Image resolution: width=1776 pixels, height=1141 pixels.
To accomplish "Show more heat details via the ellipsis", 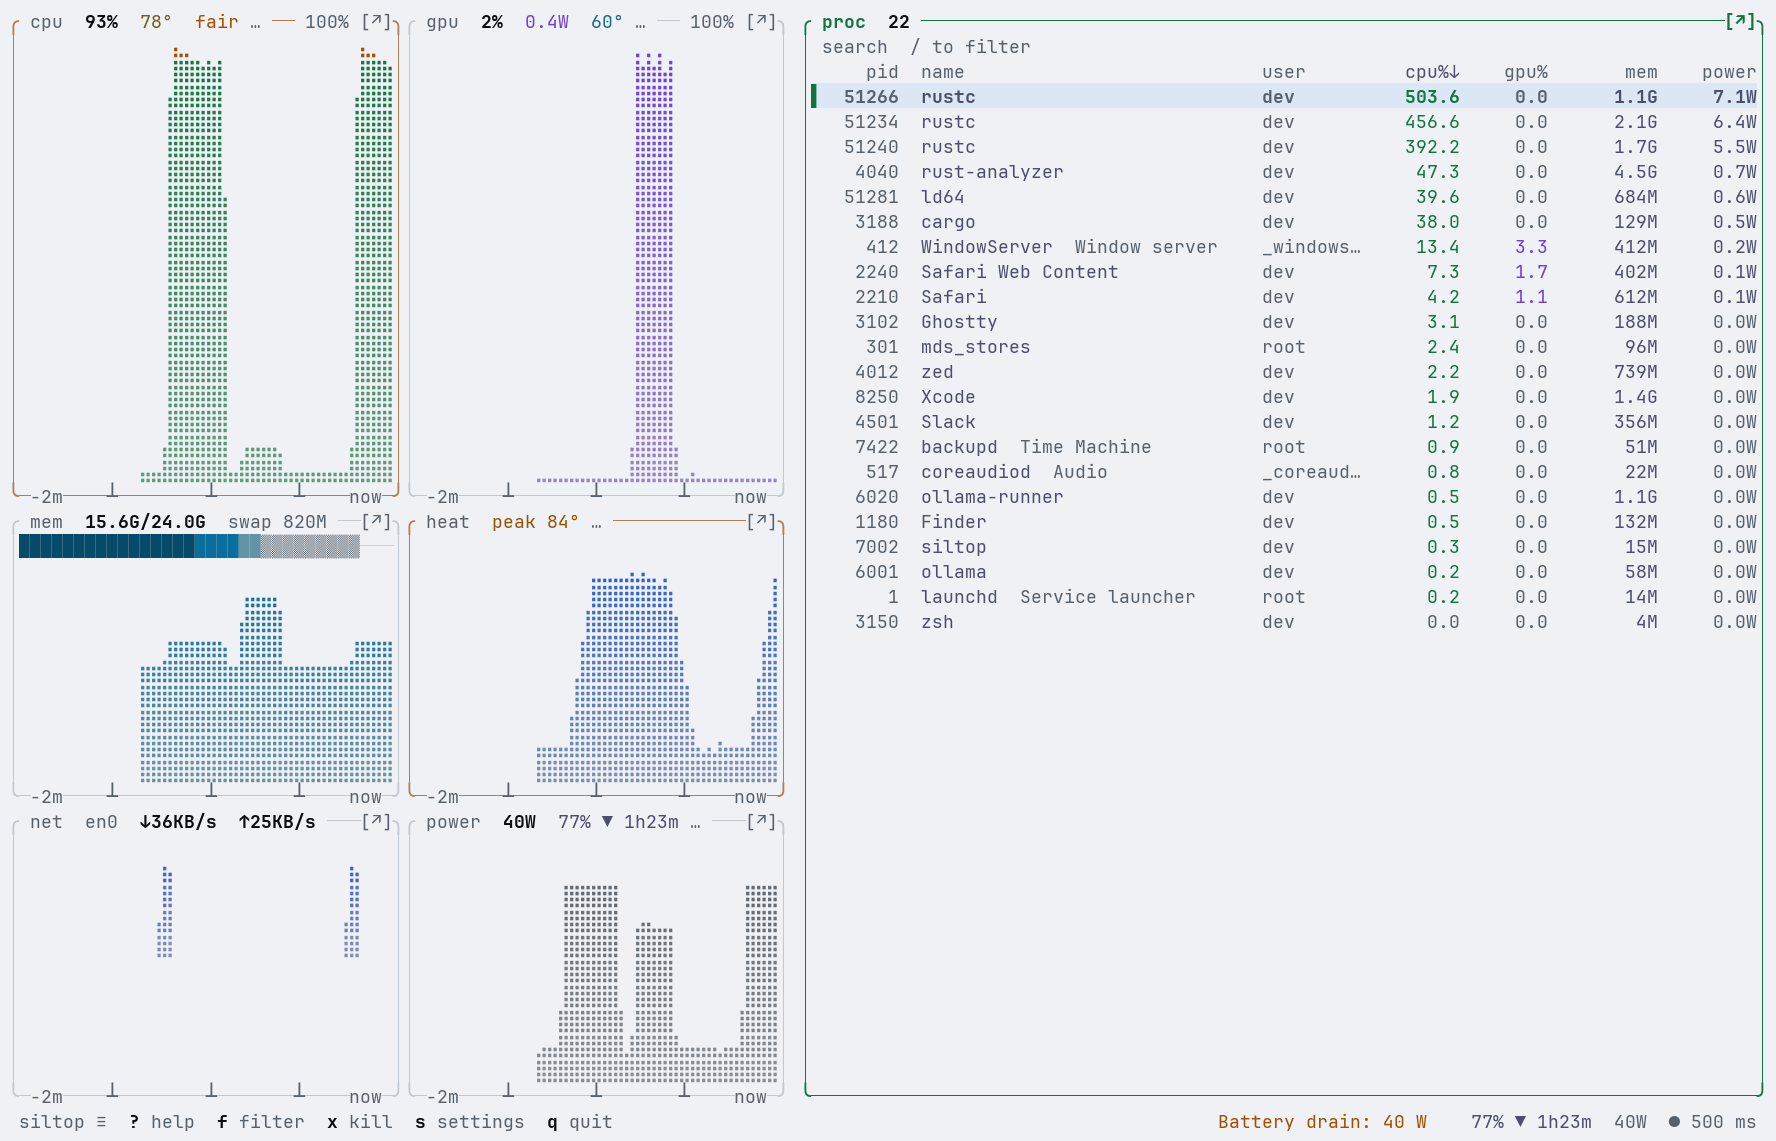I will (596, 522).
